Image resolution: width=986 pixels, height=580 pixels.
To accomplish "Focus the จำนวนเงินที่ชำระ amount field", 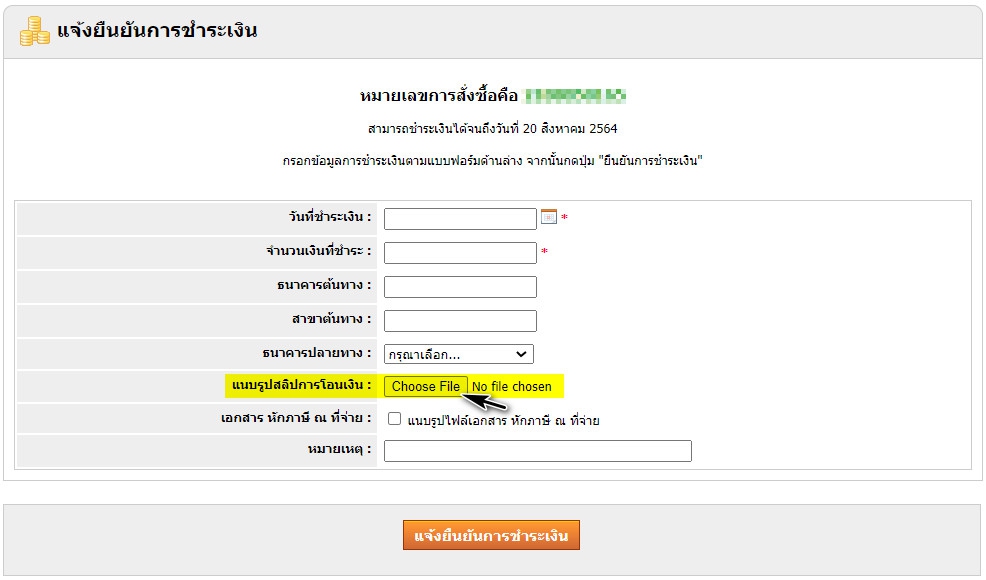I will 460,253.
